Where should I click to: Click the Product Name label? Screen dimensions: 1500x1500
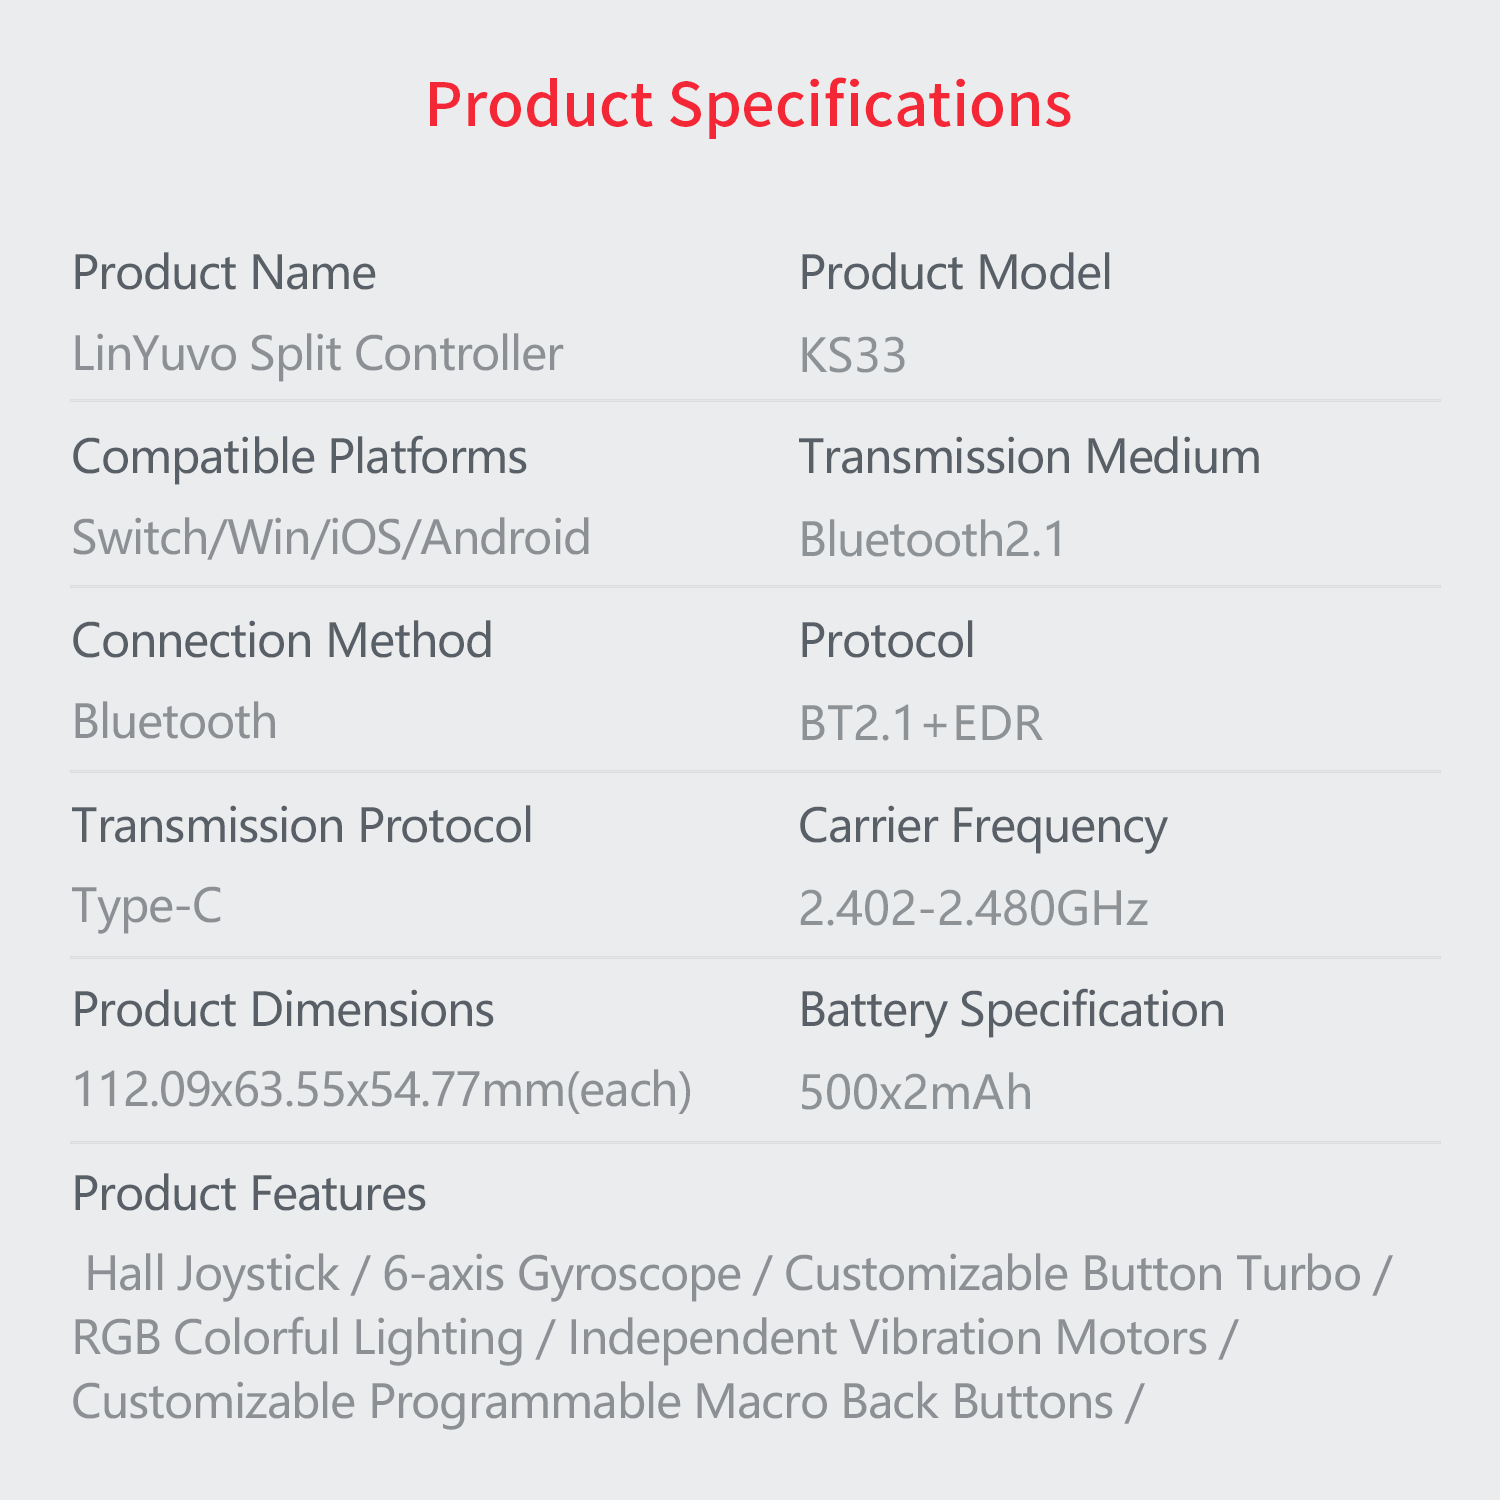(x=224, y=273)
